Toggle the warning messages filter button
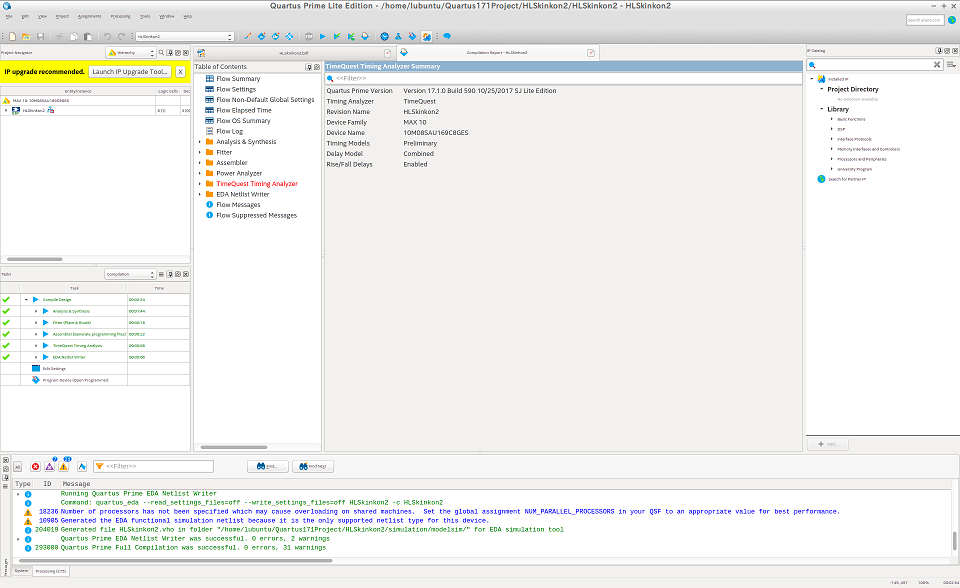Viewport: 960px width, 588px height. pyautogui.click(x=64, y=467)
